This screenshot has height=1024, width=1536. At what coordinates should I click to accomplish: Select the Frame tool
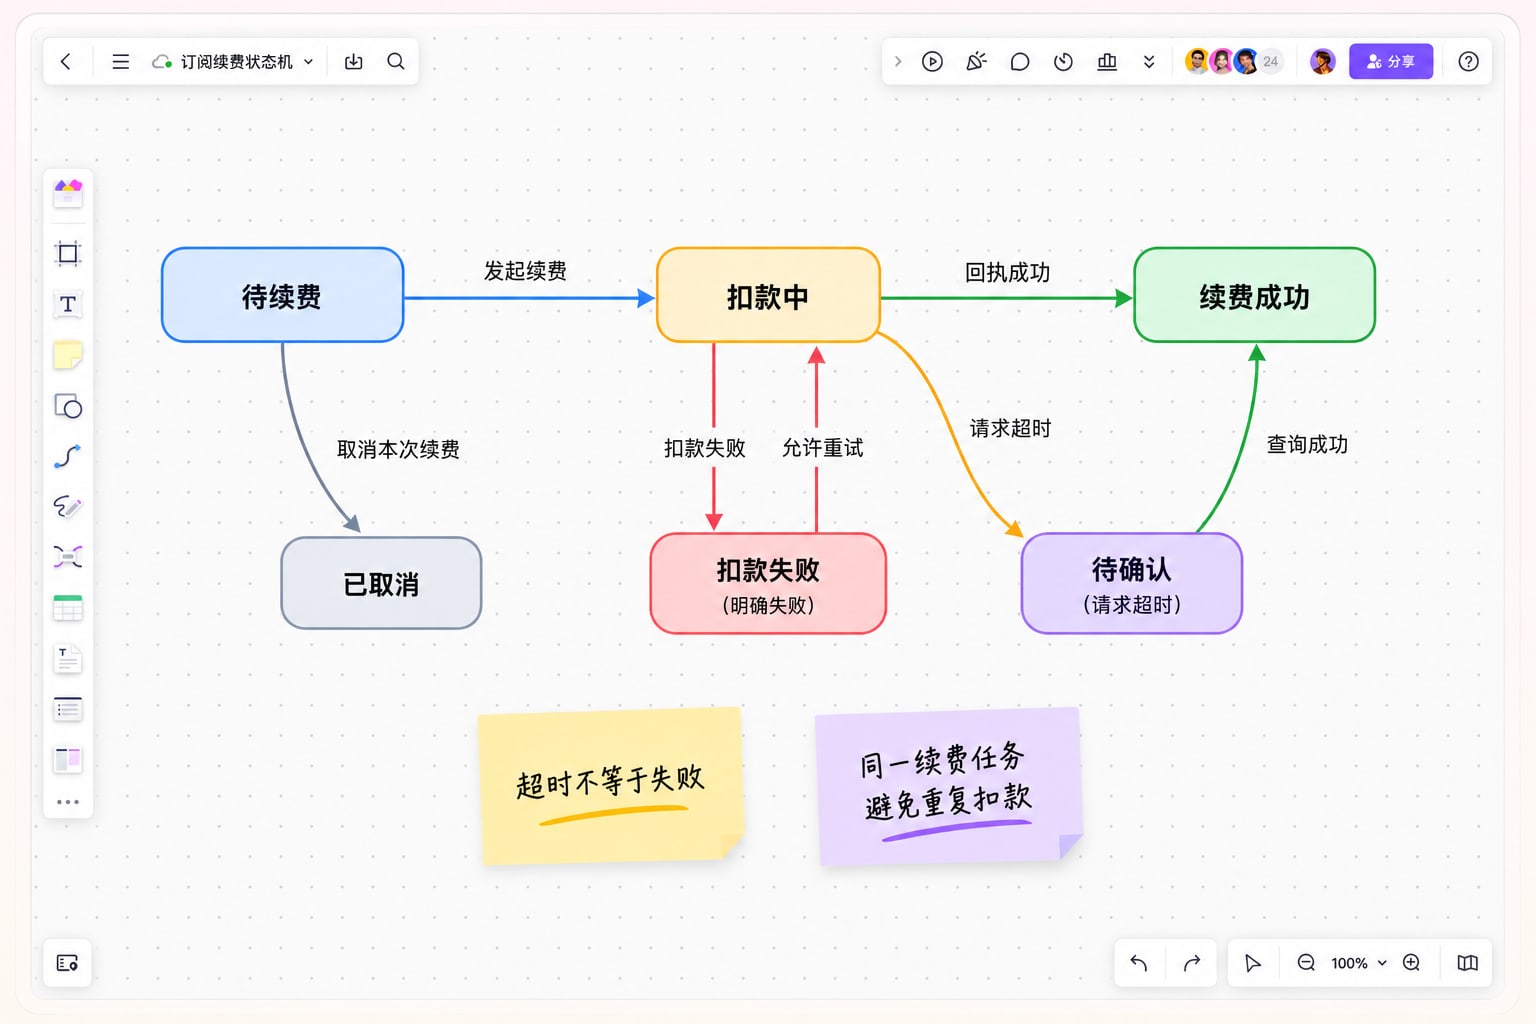point(68,253)
